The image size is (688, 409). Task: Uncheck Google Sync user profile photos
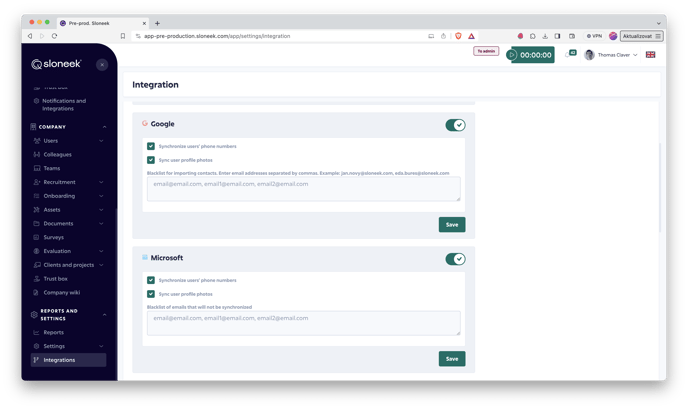[x=151, y=160]
